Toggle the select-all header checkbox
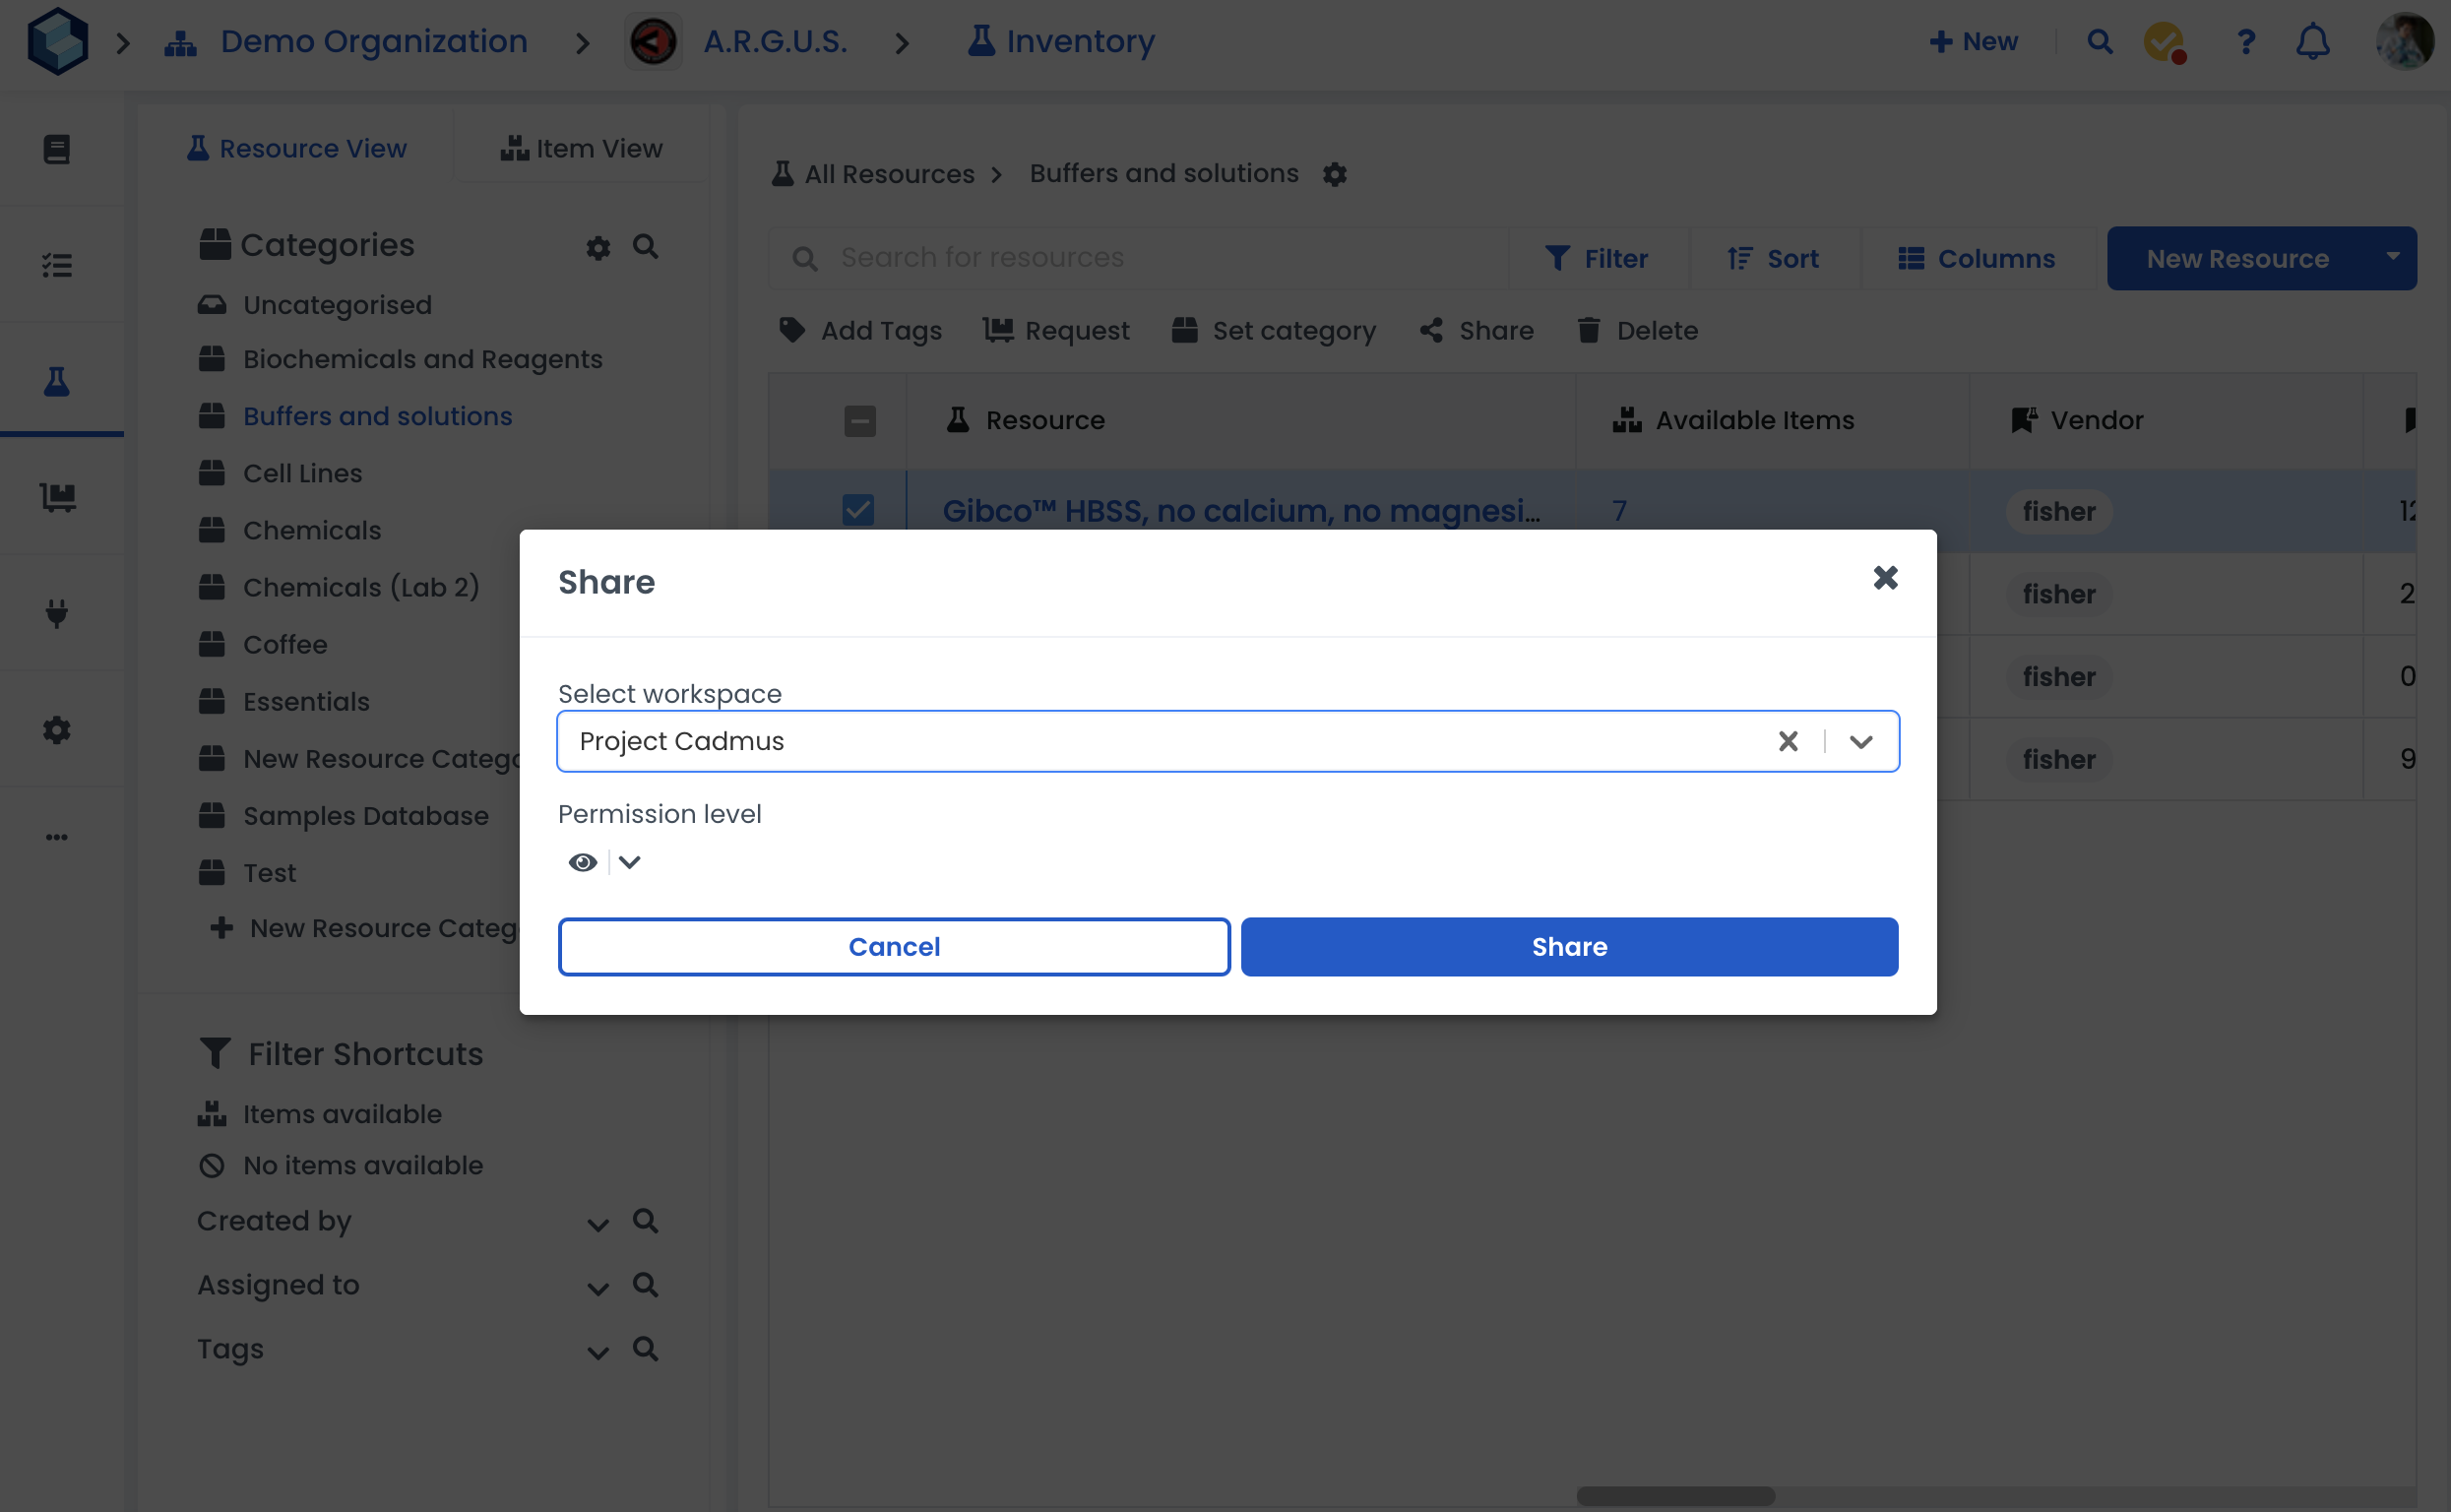Screen dimensions: 2451x1512 (x=859, y=421)
